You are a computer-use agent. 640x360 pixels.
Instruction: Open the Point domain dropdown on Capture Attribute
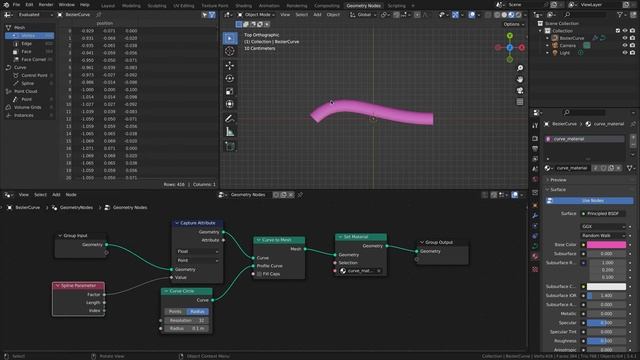click(198, 260)
